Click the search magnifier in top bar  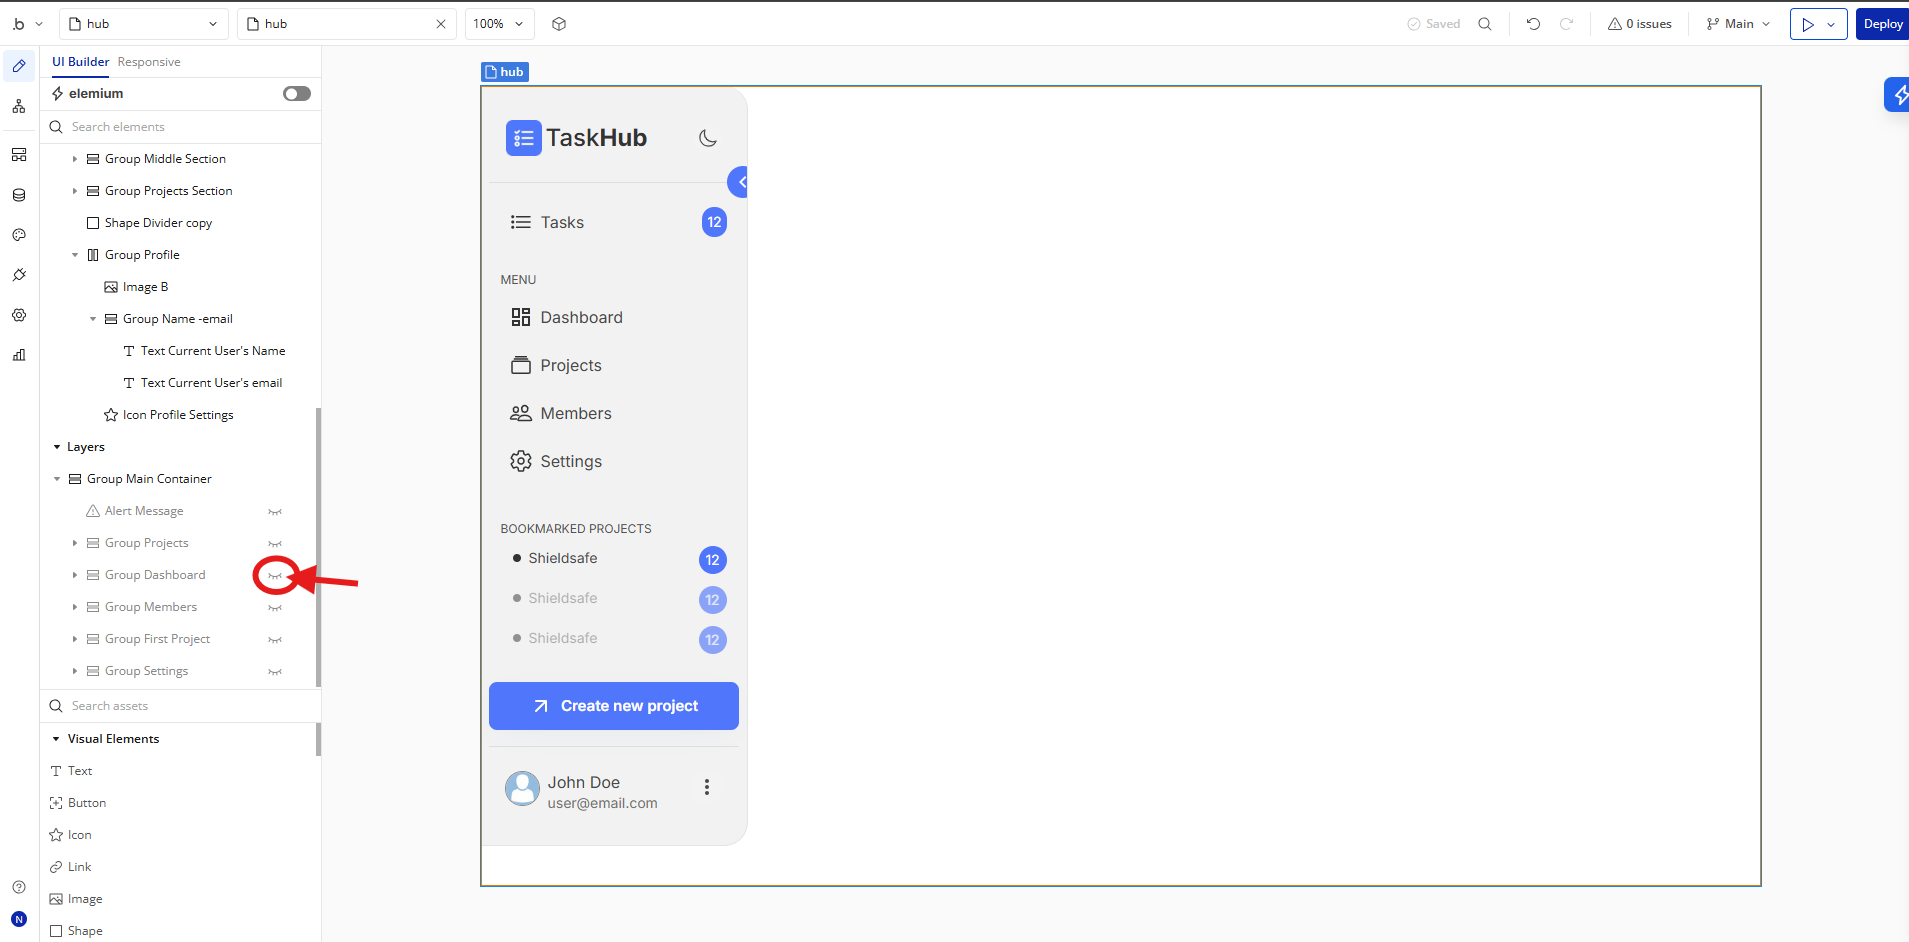1485,24
